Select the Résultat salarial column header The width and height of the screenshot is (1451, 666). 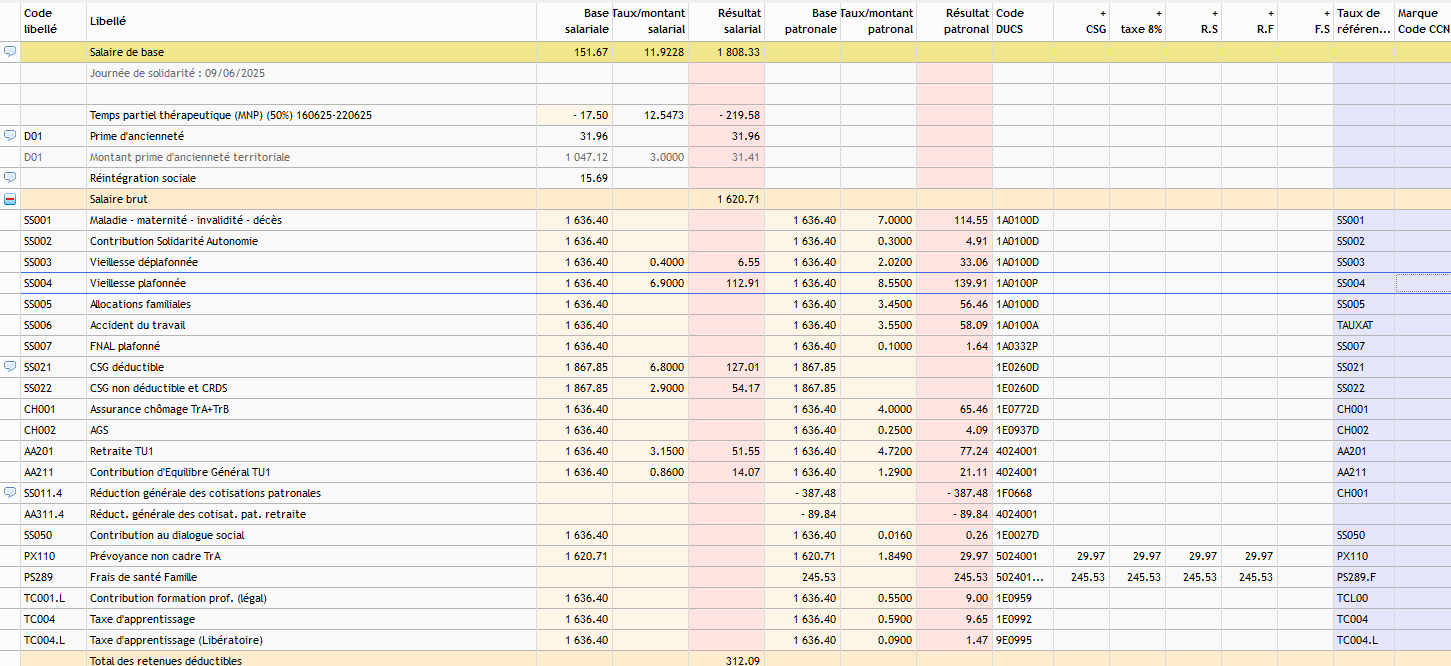[x=726, y=21]
